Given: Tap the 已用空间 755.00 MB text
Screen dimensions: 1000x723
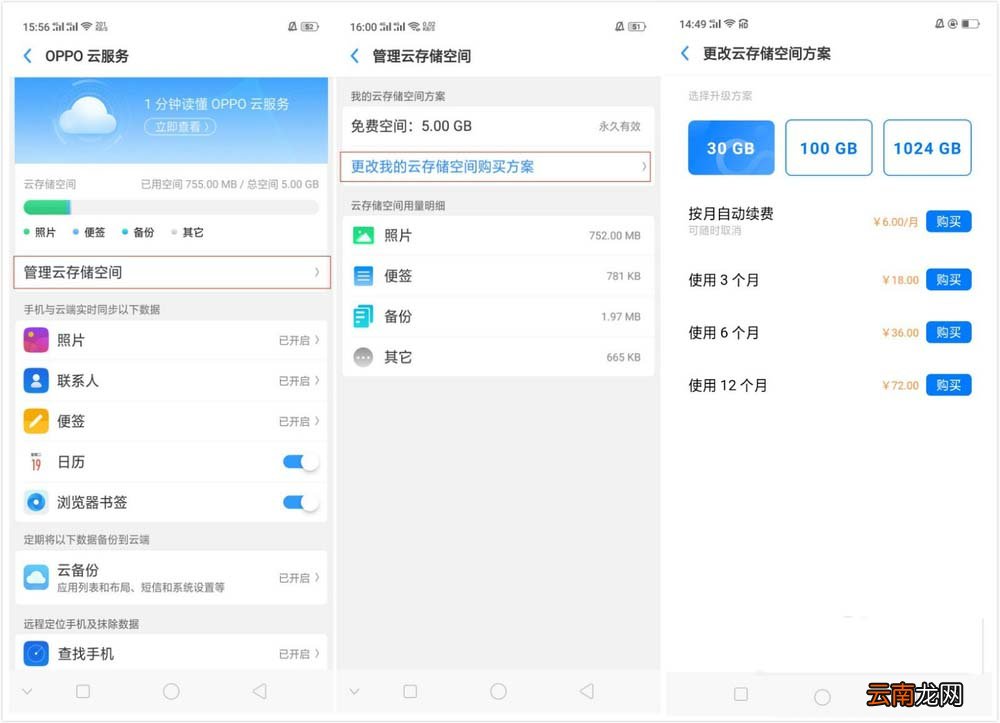Looking at the screenshot, I should [189, 184].
